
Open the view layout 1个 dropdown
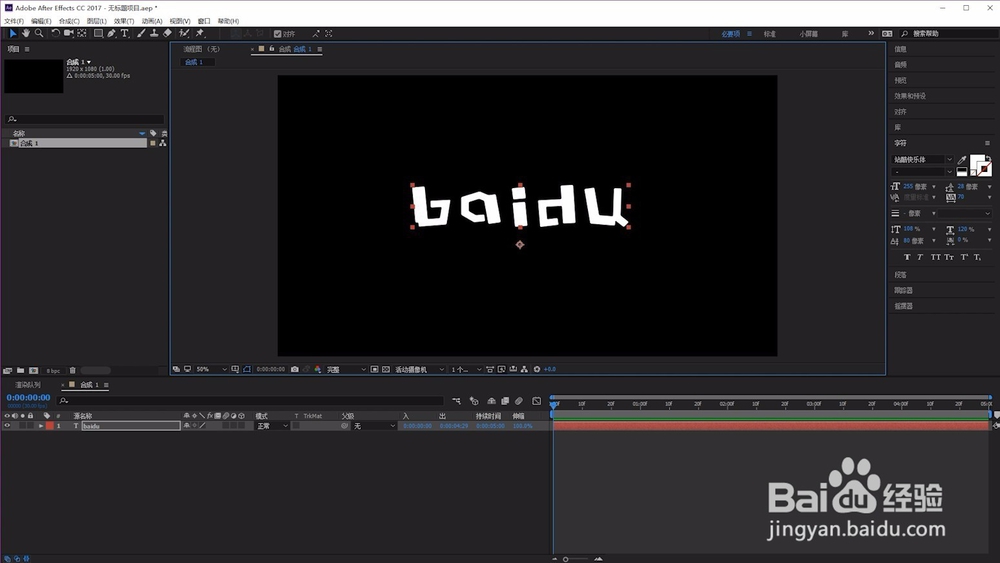point(466,369)
